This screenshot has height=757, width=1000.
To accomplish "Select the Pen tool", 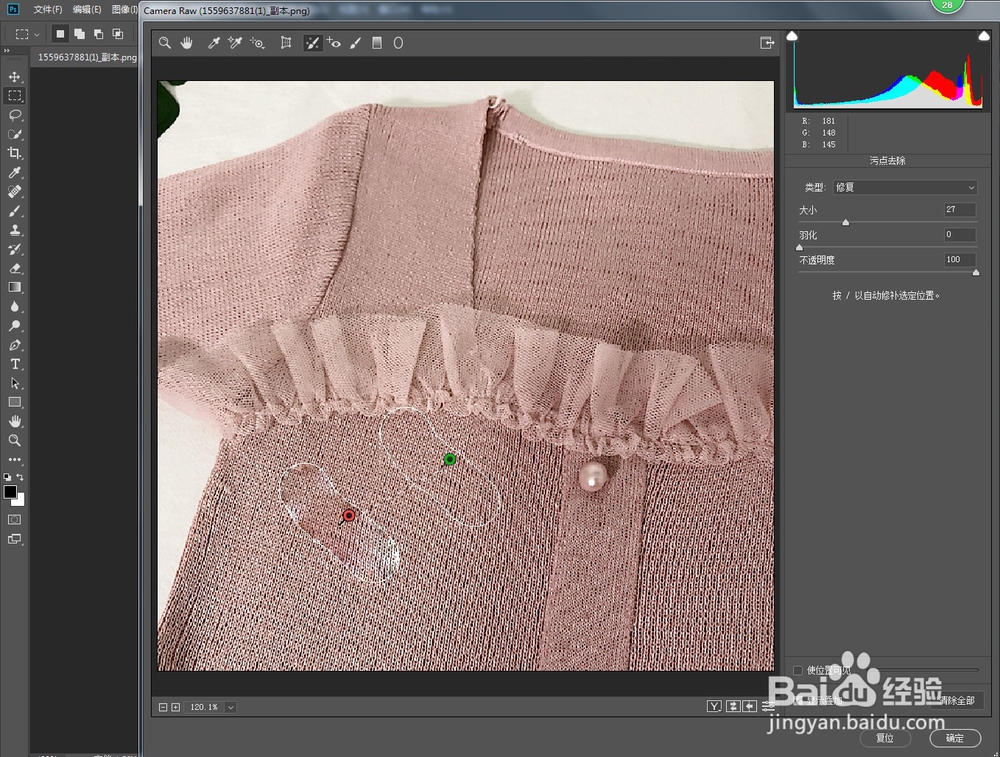I will [15, 345].
